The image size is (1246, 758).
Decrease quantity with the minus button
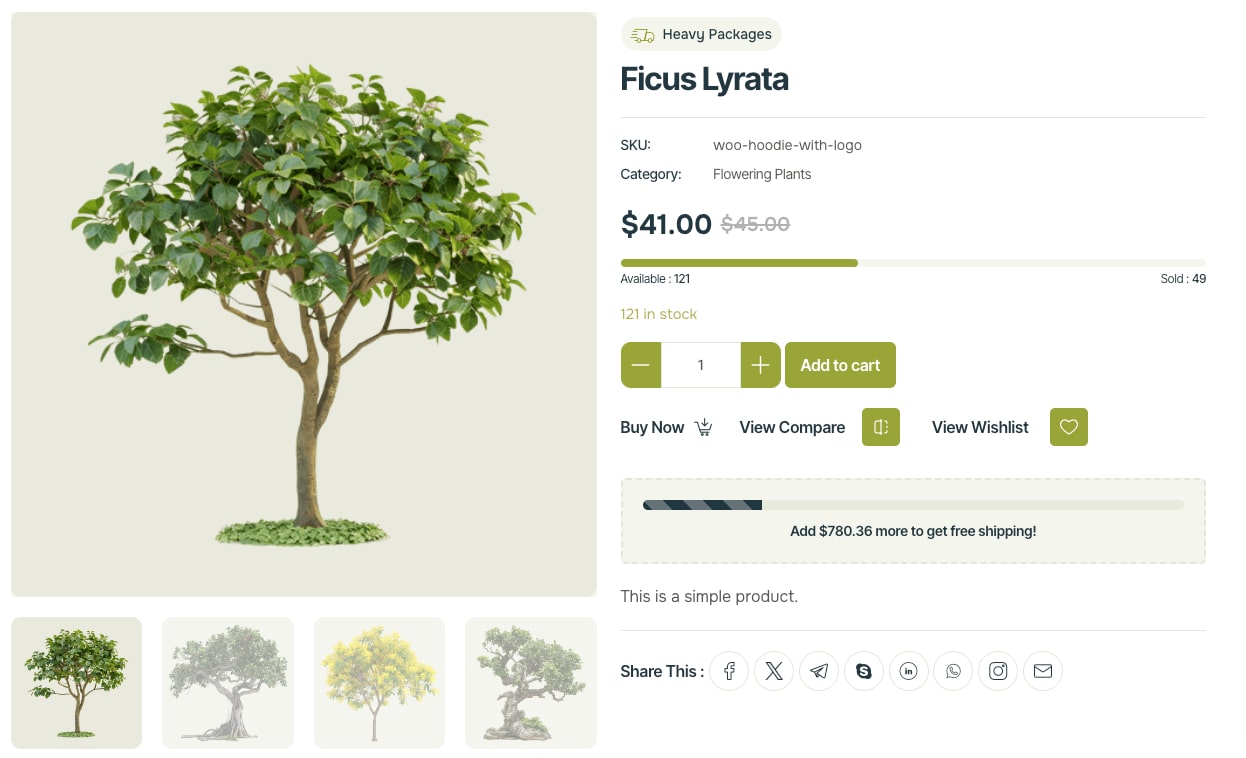tap(641, 365)
